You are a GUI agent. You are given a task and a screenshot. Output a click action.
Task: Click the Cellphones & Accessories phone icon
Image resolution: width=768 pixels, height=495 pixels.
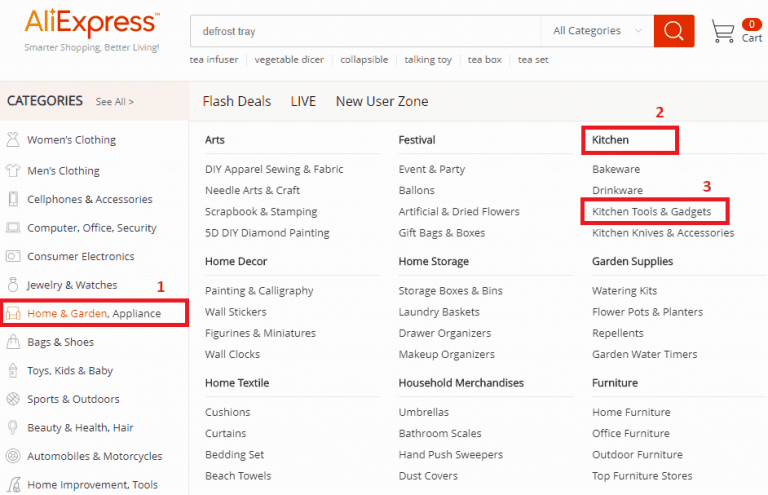(x=13, y=199)
